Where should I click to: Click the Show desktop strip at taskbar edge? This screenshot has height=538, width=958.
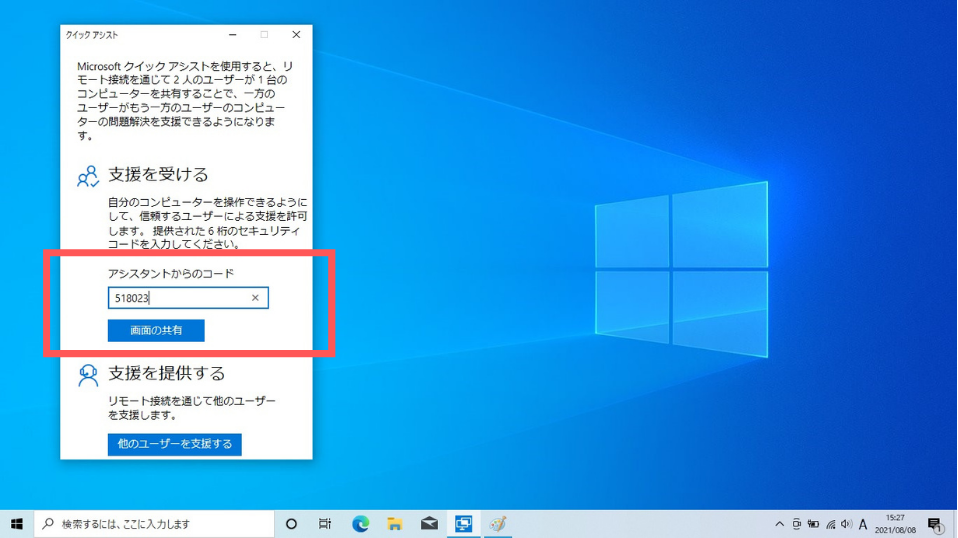coord(956,524)
